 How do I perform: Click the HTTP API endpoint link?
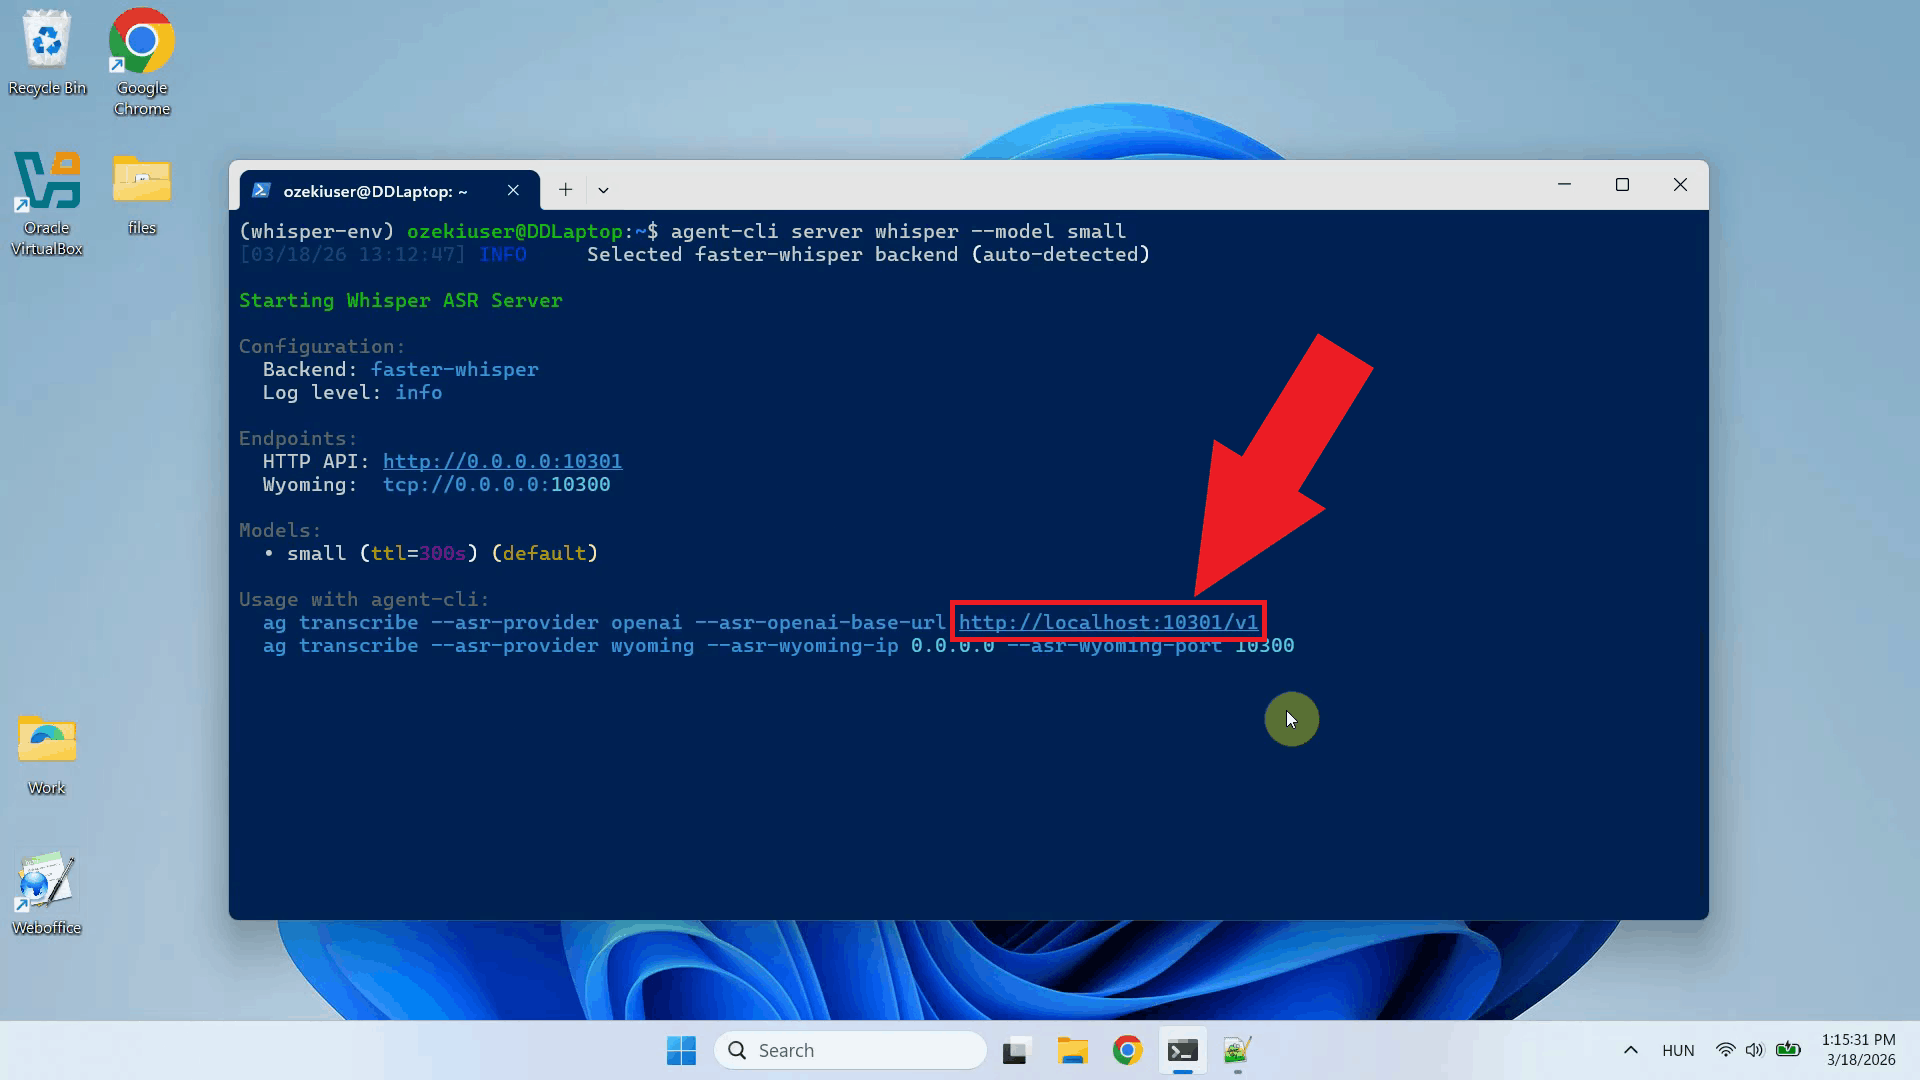click(x=502, y=461)
